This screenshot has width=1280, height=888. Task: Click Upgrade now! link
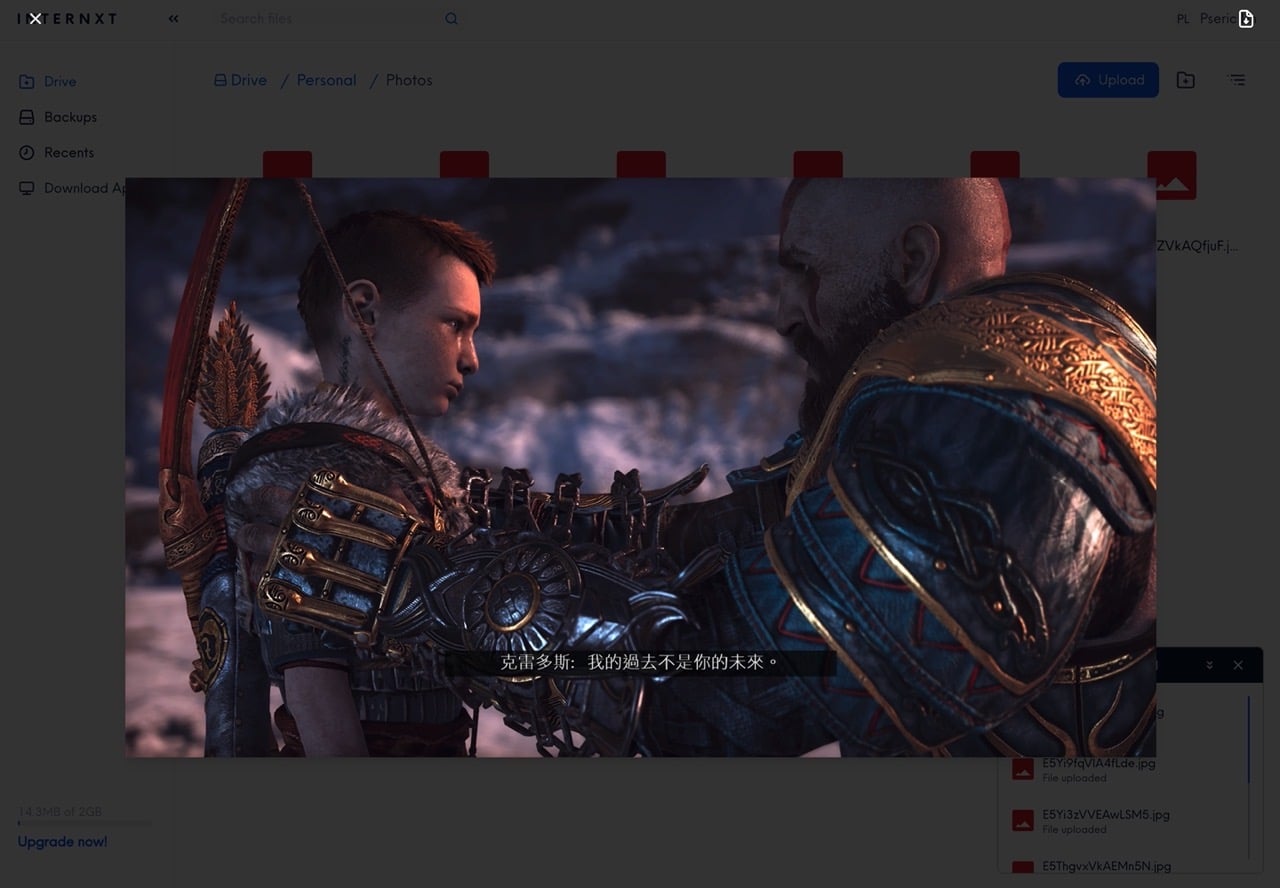coord(62,842)
